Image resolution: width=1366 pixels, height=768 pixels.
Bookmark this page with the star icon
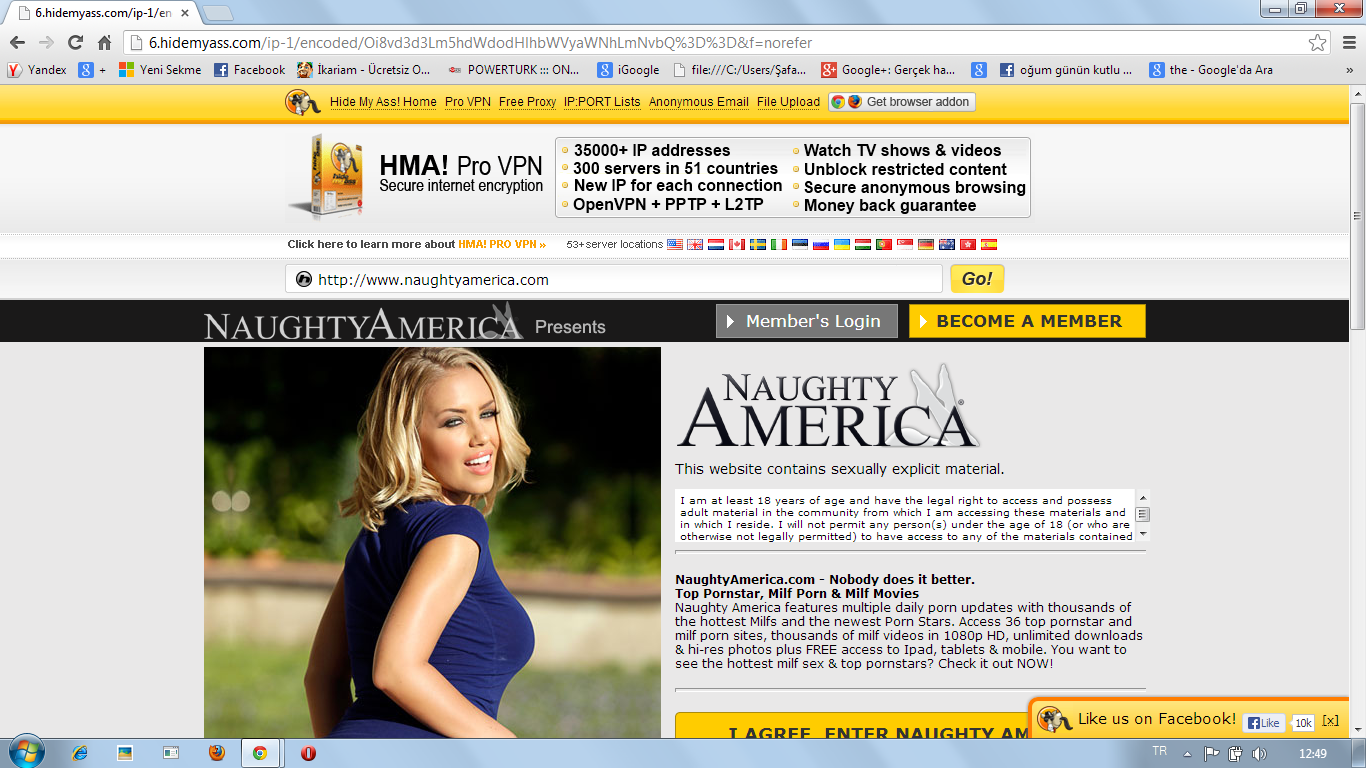[1318, 43]
